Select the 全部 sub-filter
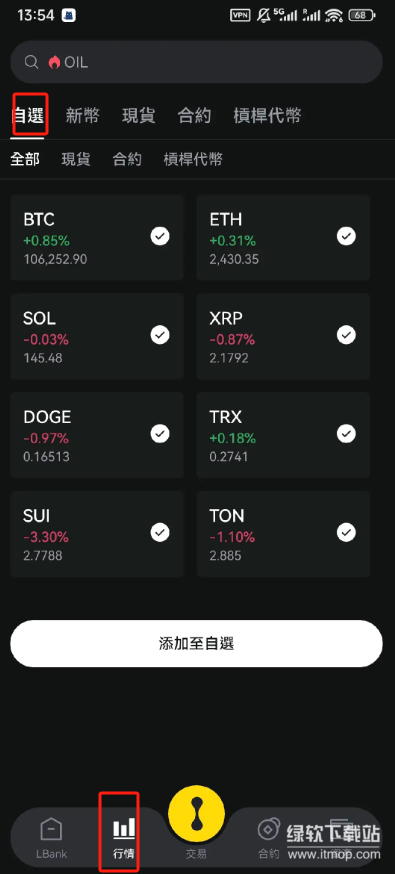The image size is (395, 874). click(x=25, y=159)
